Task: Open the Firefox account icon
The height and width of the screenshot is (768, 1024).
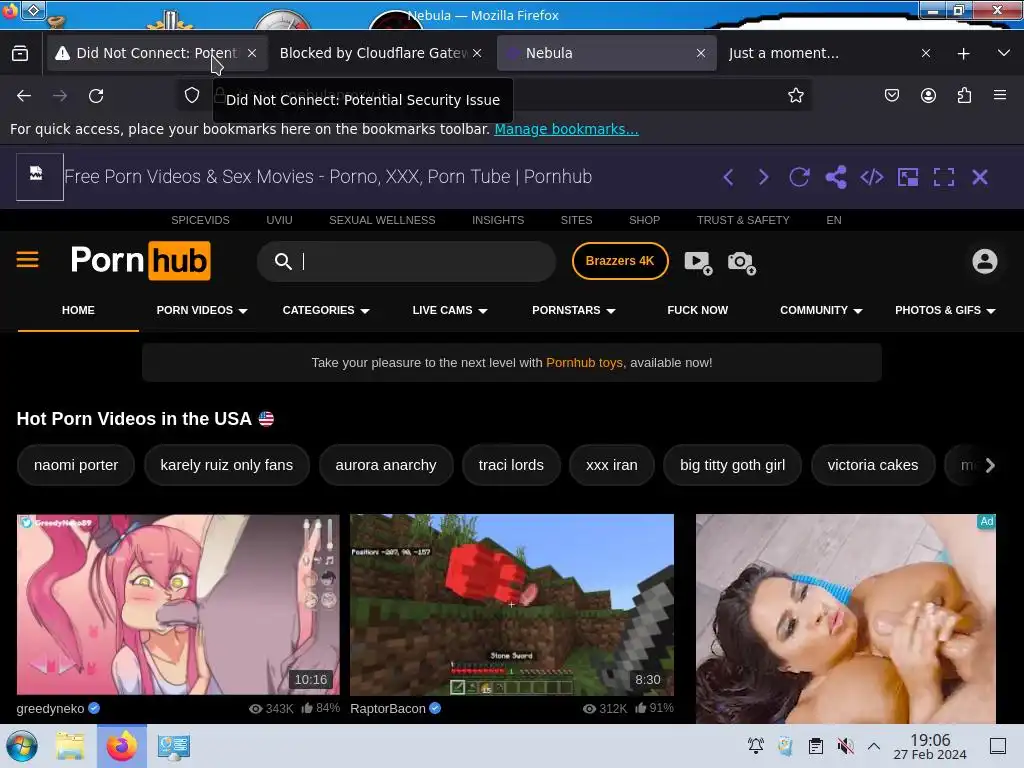Action: point(928,95)
